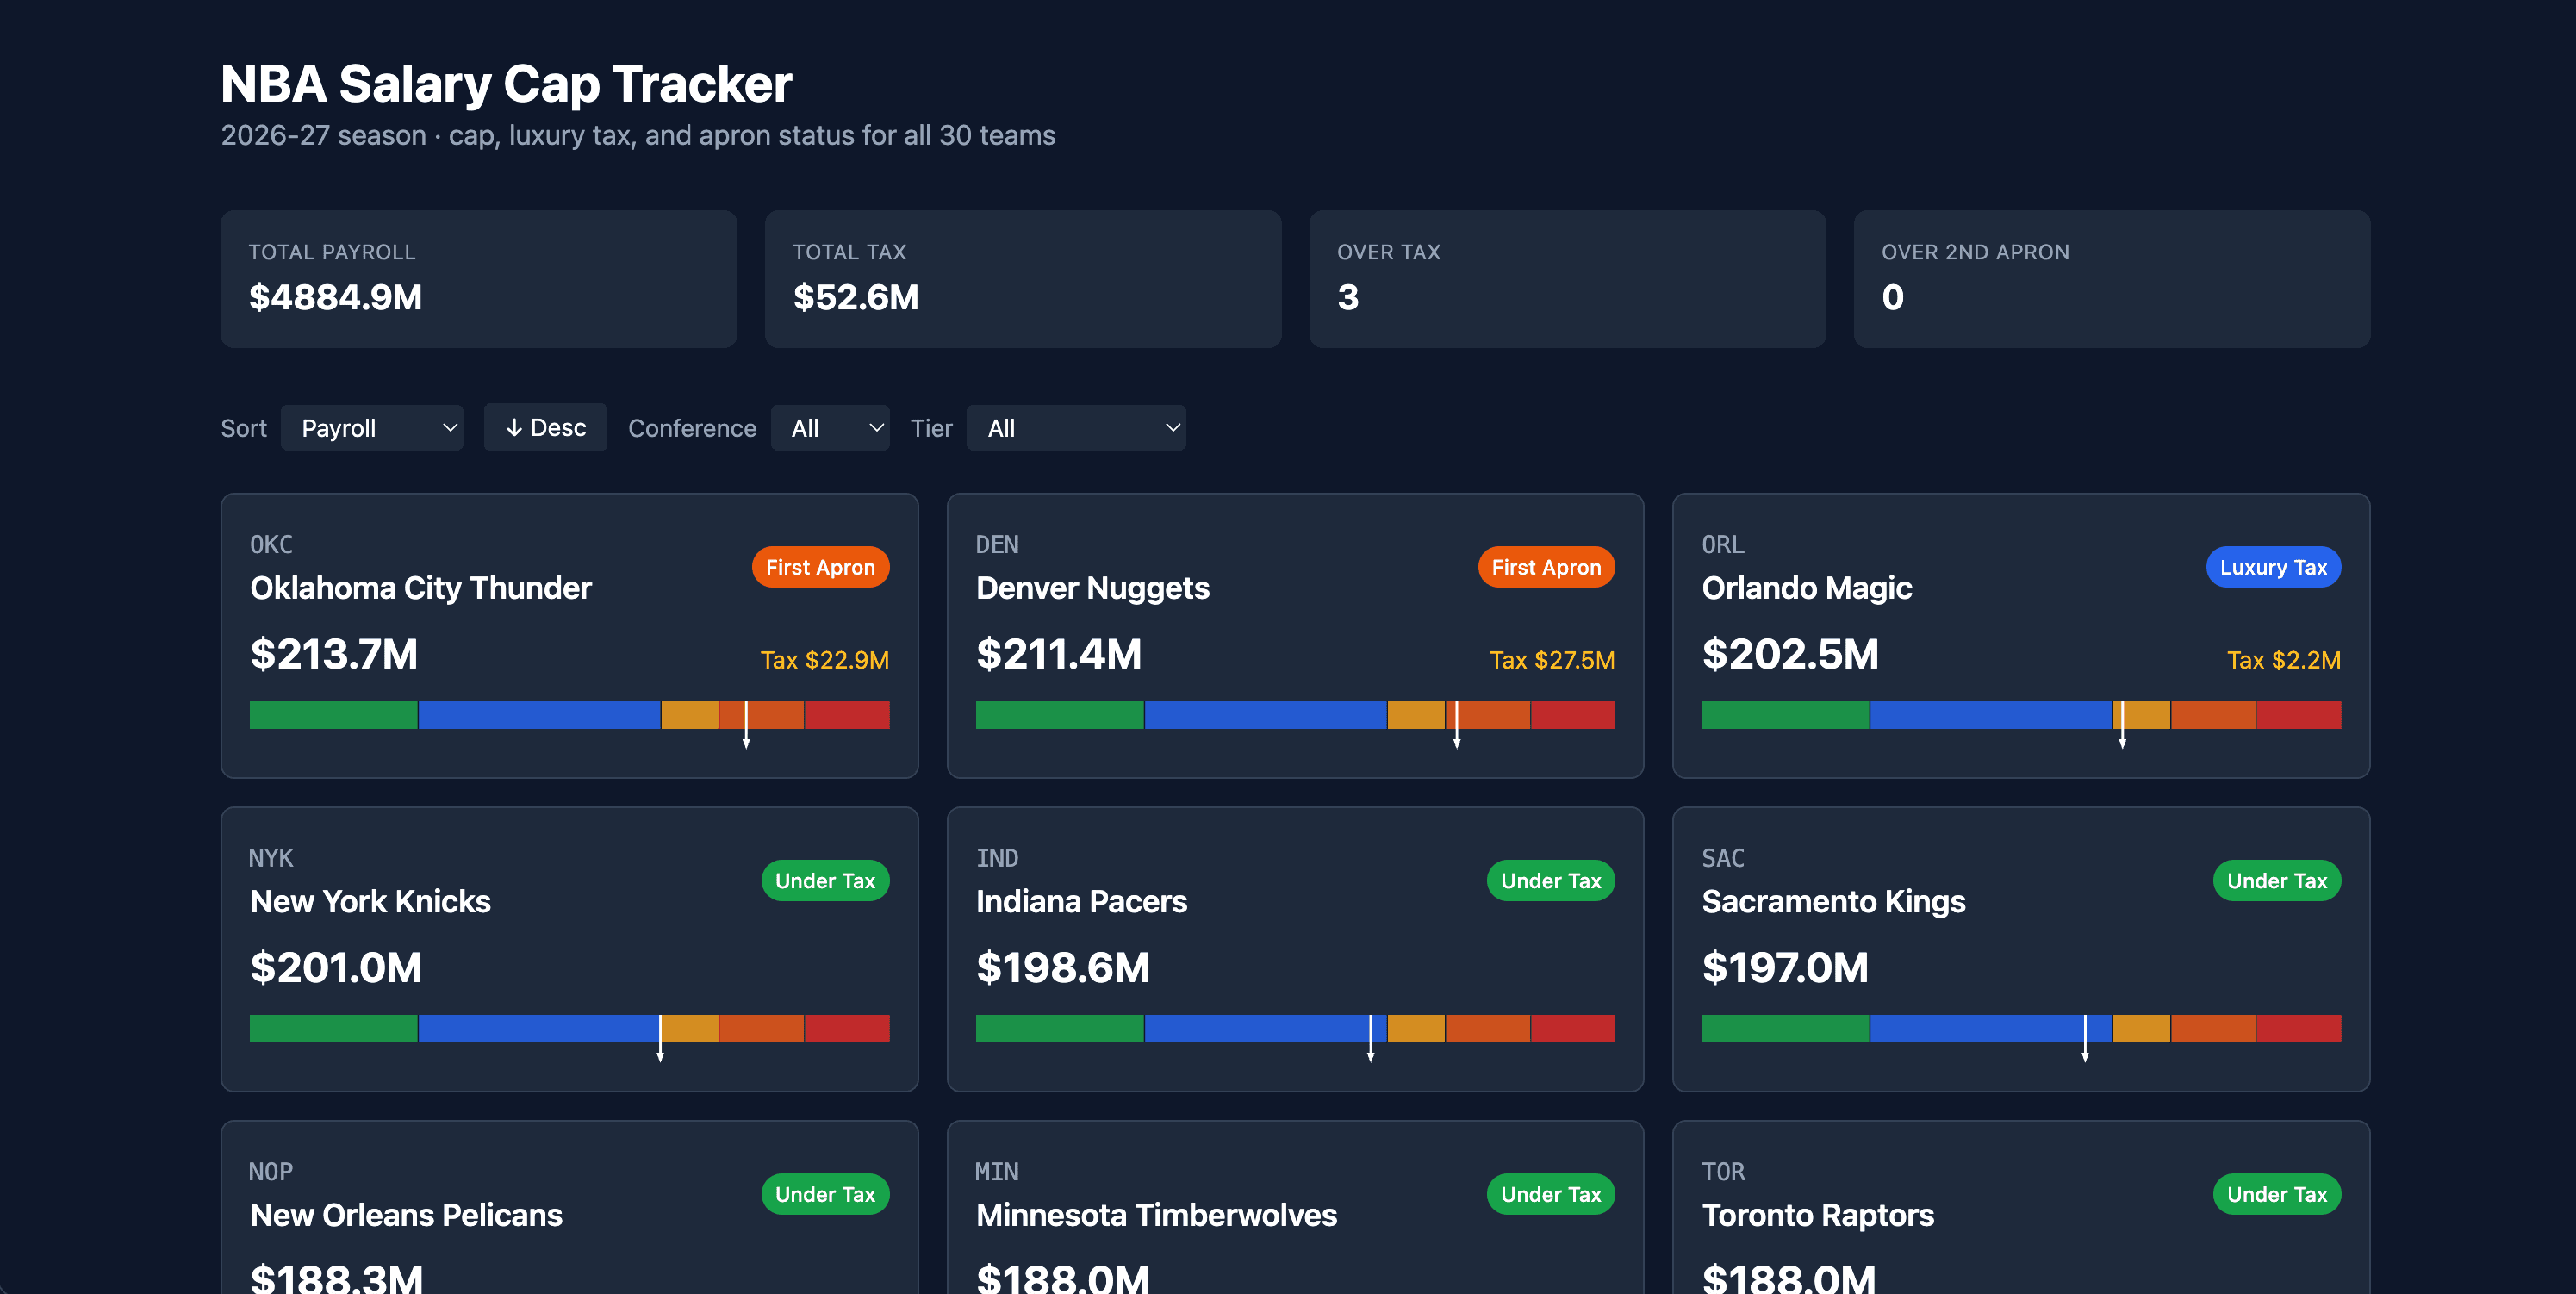Click the OKC team abbreviation

click(271, 545)
